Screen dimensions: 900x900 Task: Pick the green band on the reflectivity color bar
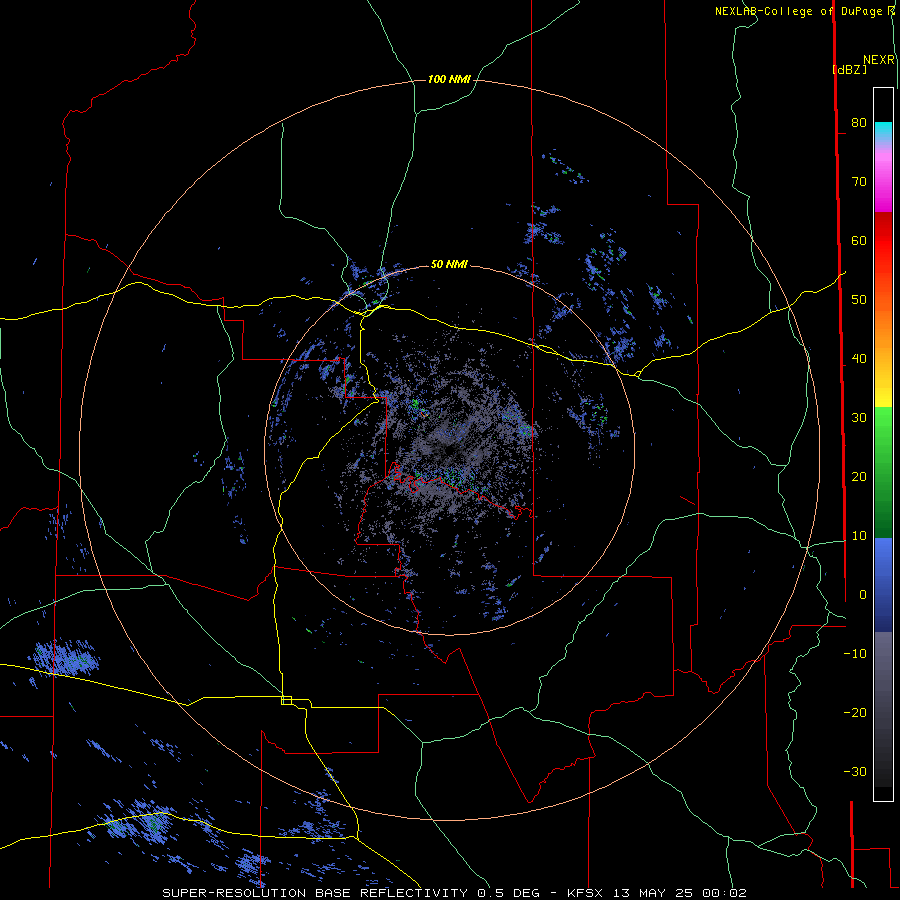tap(883, 472)
